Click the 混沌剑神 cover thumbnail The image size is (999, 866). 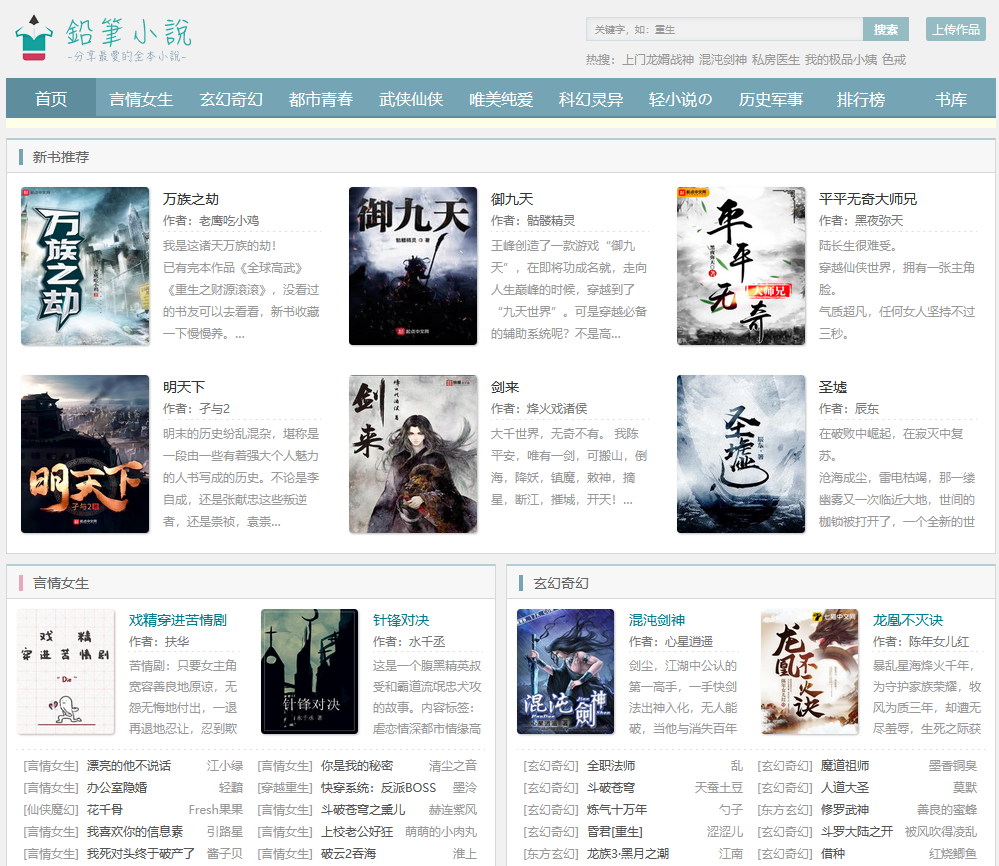tap(565, 671)
